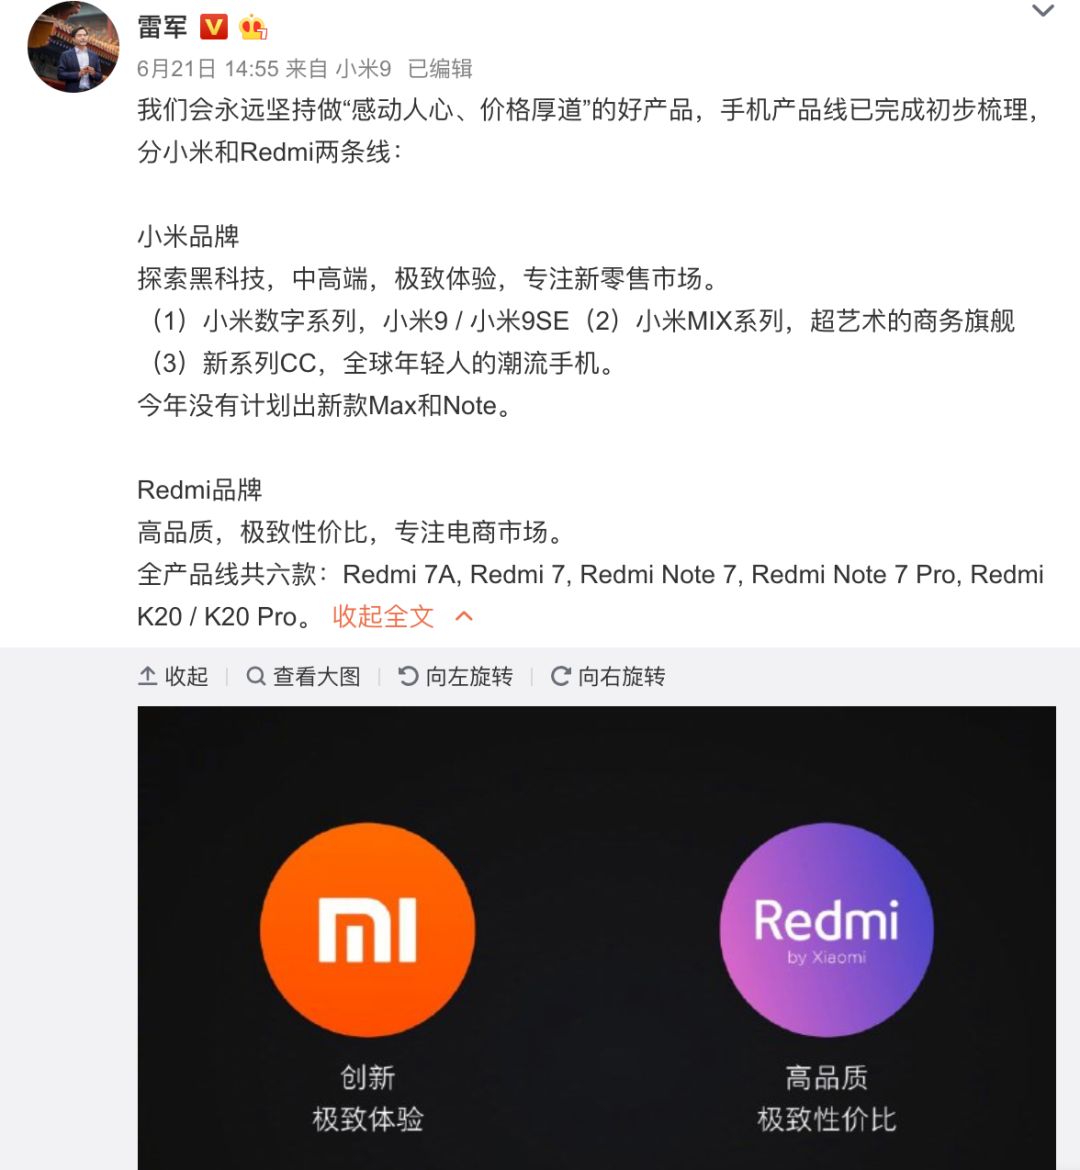Click the 6月21日 14:55 timestamp
This screenshot has height=1170, width=1080.
click(x=207, y=69)
